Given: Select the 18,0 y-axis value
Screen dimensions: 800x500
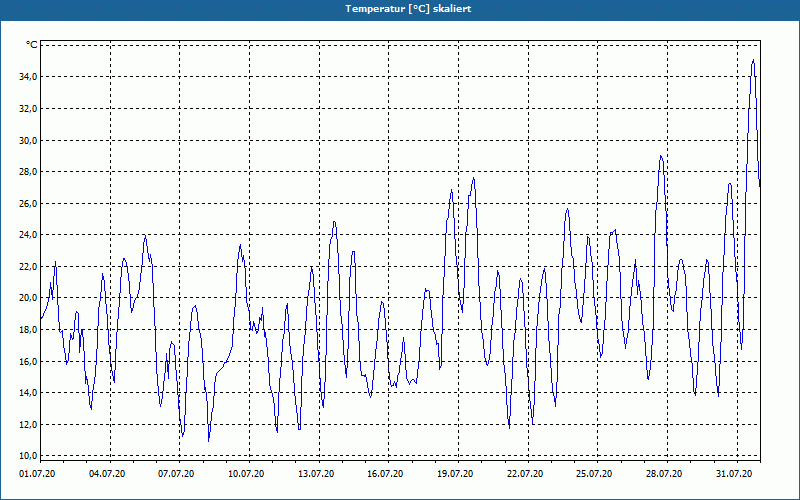Looking at the screenshot, I should click(x=28, y=330).
